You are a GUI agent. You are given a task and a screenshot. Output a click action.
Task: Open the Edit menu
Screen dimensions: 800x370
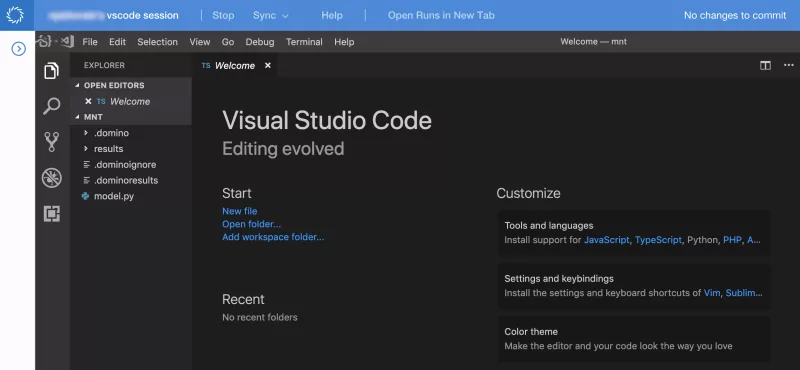click(x=117, y=42)
